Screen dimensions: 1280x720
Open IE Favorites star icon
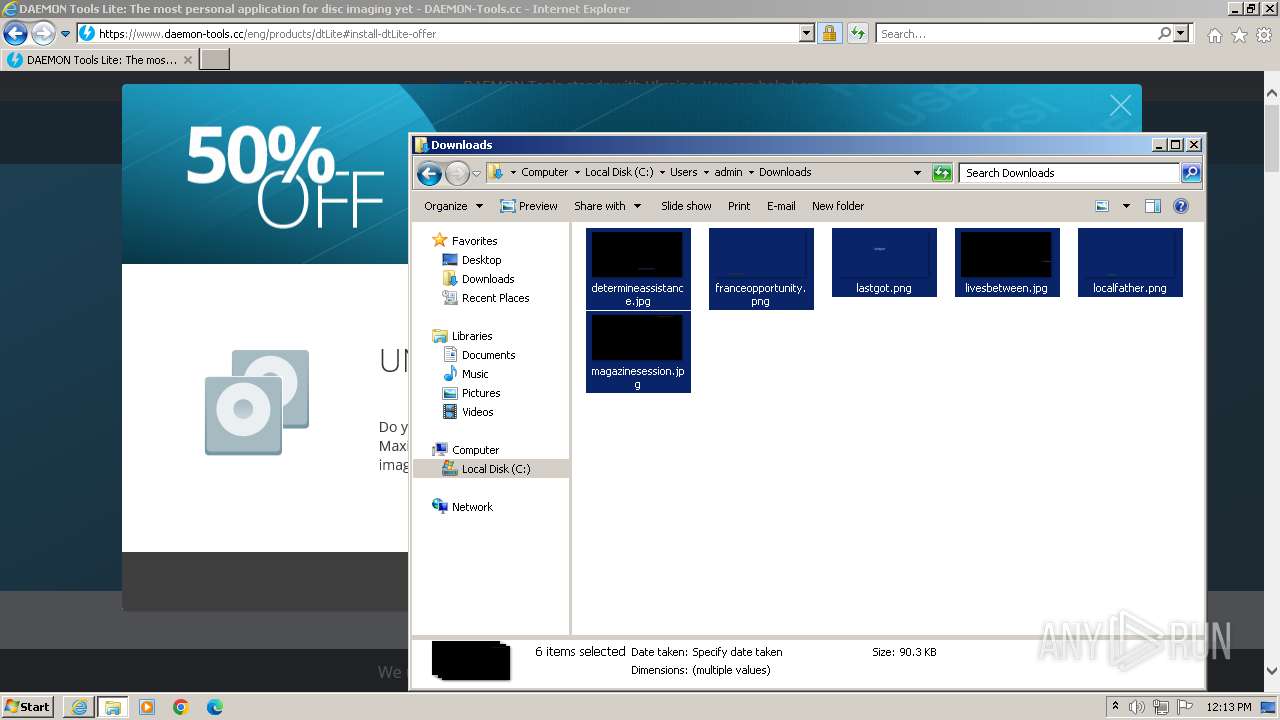[1239, 35]
